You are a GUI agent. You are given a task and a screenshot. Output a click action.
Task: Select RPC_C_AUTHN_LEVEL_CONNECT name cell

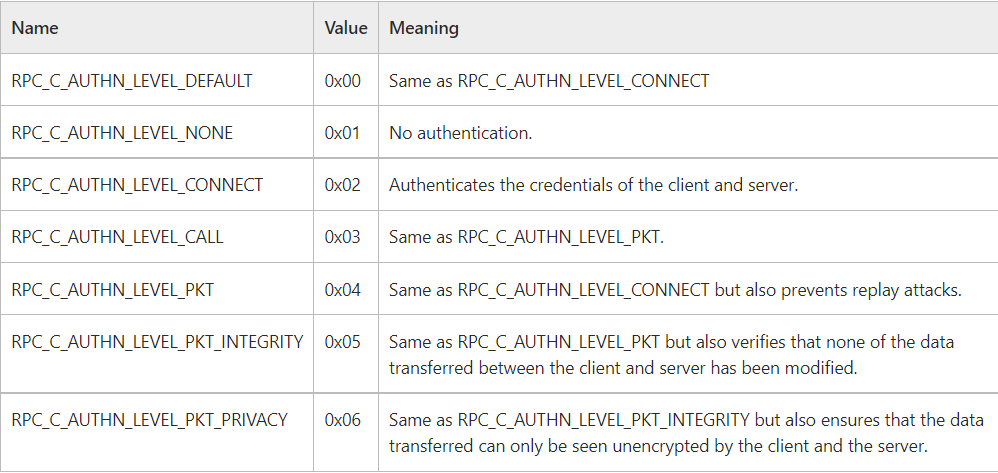(x=157, y=185)
